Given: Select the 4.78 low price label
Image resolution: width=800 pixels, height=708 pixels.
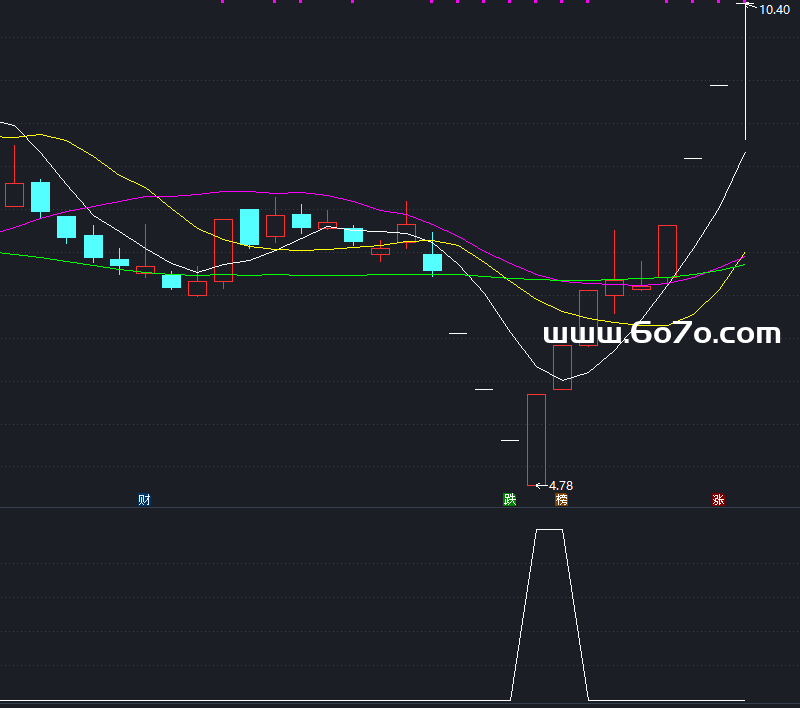Looking at the screenshot, I should (x=561, y=486).
